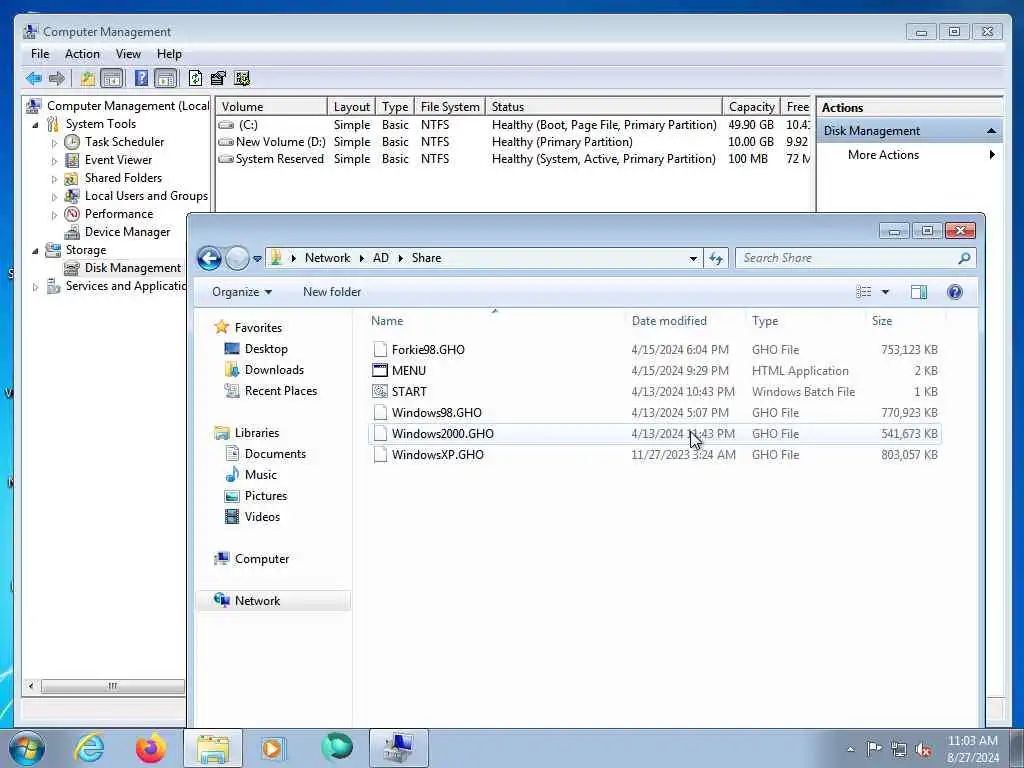Open the view options dropdown arrow
The width and height of the screenshot is (1024, 768).
click(x=886, y=292)
